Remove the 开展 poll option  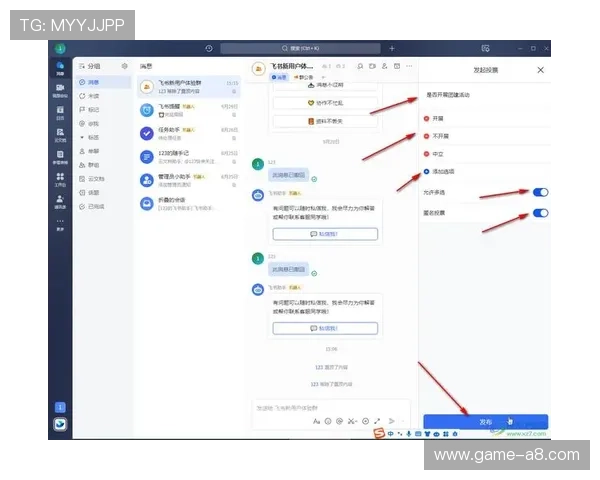pos(427,117)
